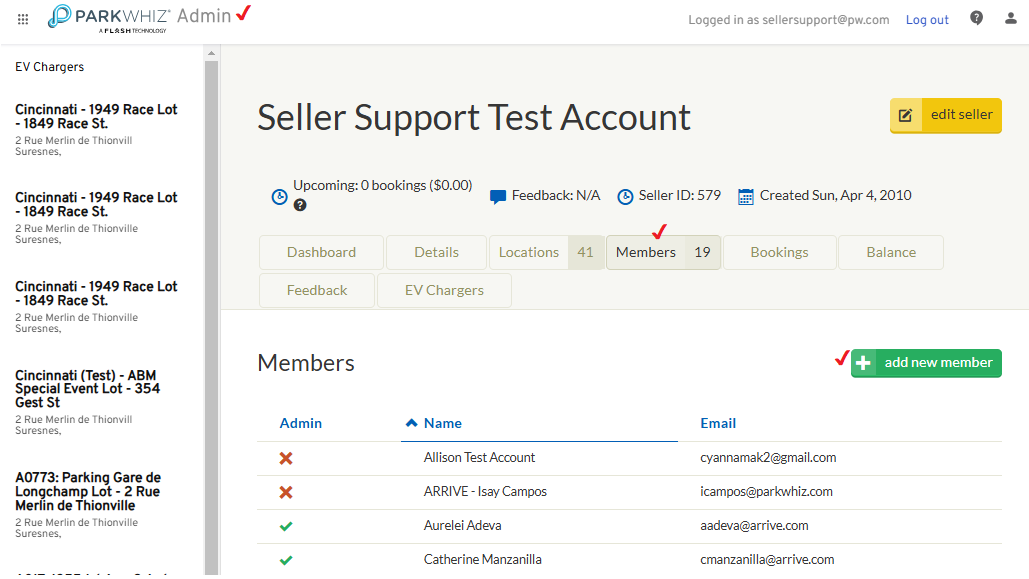This screenshot has width=1029, height=579.
Task: Click the Seller ID: 579 text
Action: (x=680, y=196)
